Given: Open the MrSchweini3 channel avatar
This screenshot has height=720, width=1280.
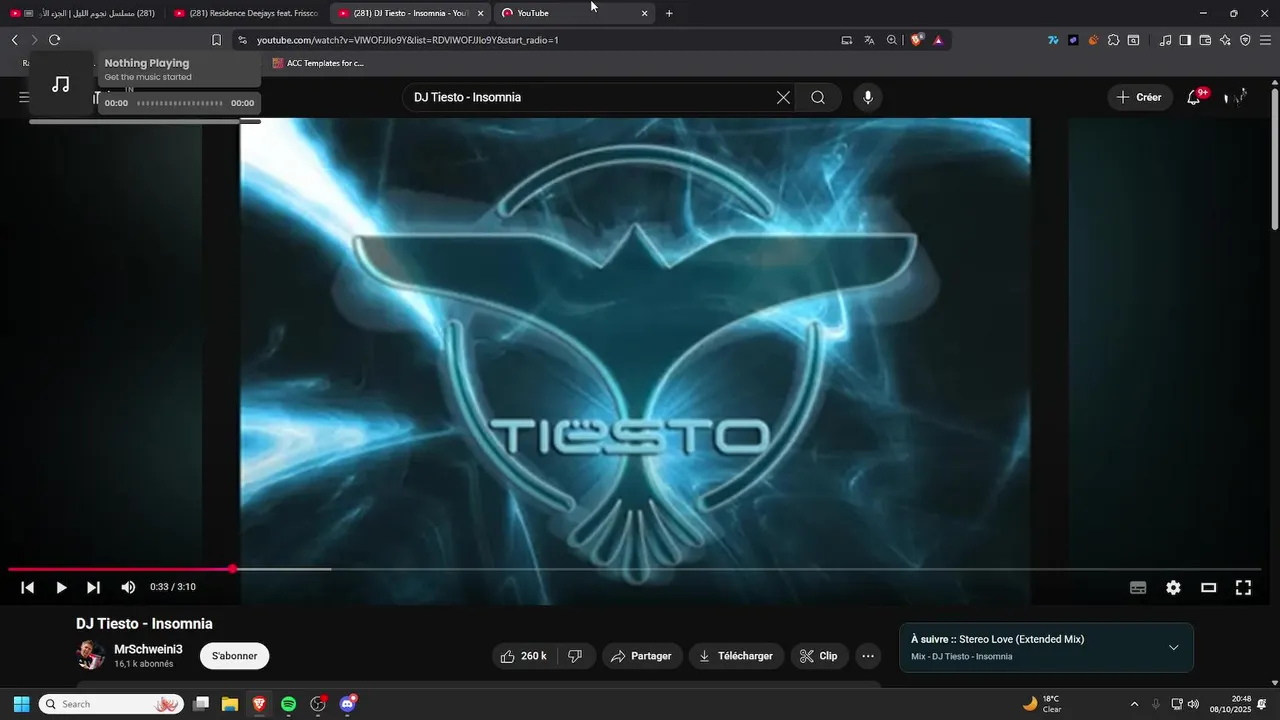Looking at the screenshot, I should coord(91,656).
